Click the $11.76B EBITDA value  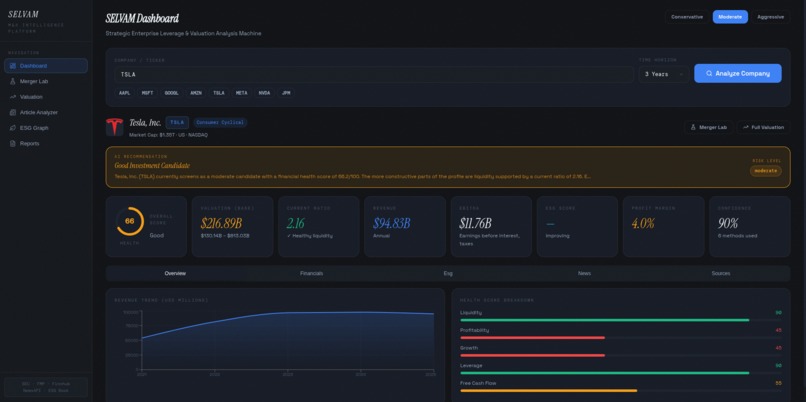475,223
